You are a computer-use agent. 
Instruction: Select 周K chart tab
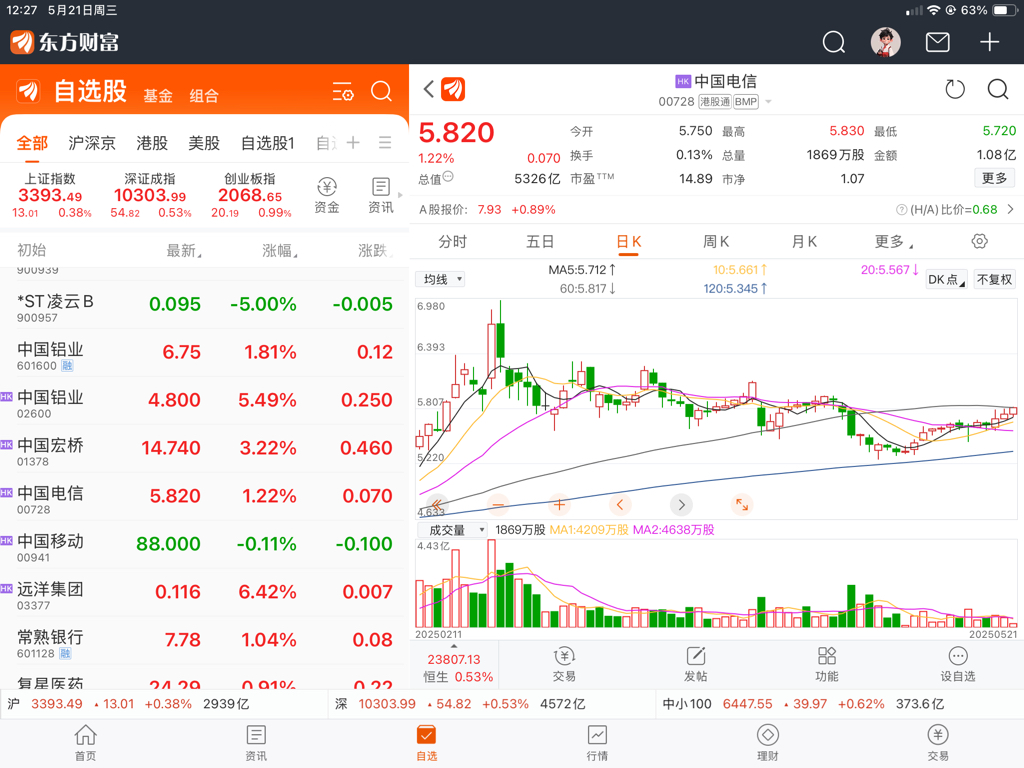click(716, 242)
